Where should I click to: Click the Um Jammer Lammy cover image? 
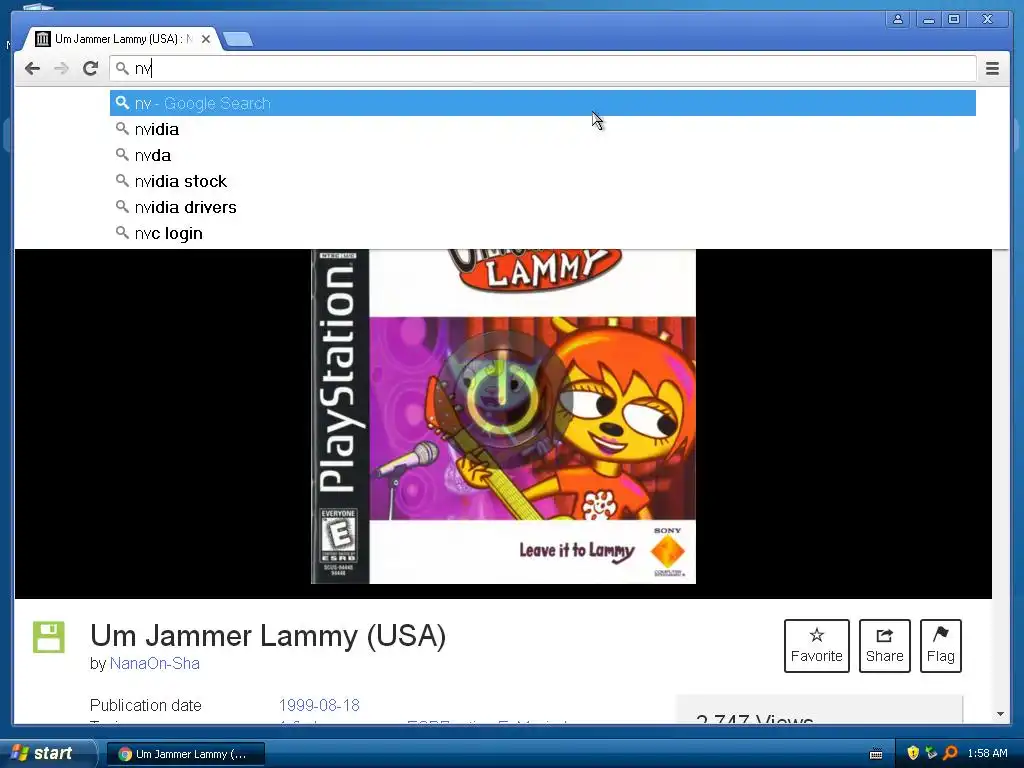click(503, 417)
